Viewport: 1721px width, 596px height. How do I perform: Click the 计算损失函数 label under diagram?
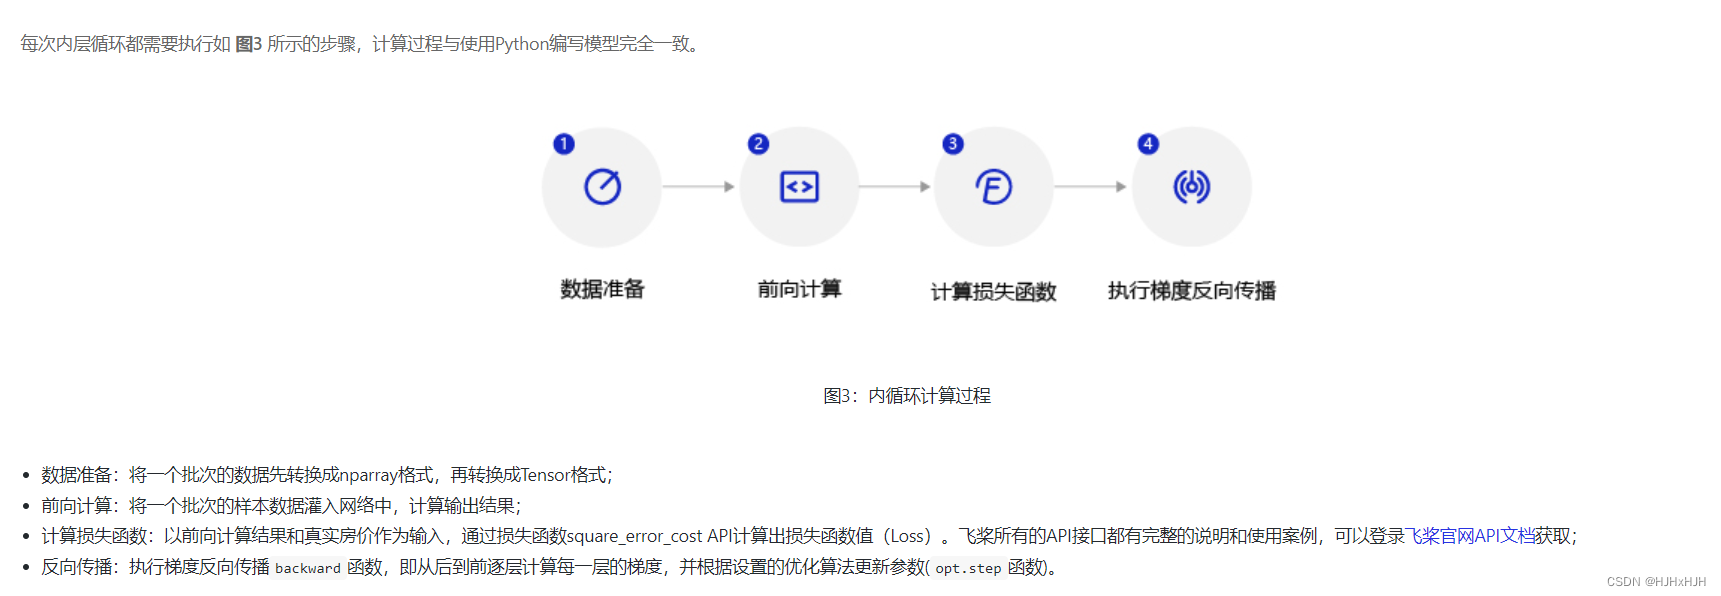[x=993, y=292]
